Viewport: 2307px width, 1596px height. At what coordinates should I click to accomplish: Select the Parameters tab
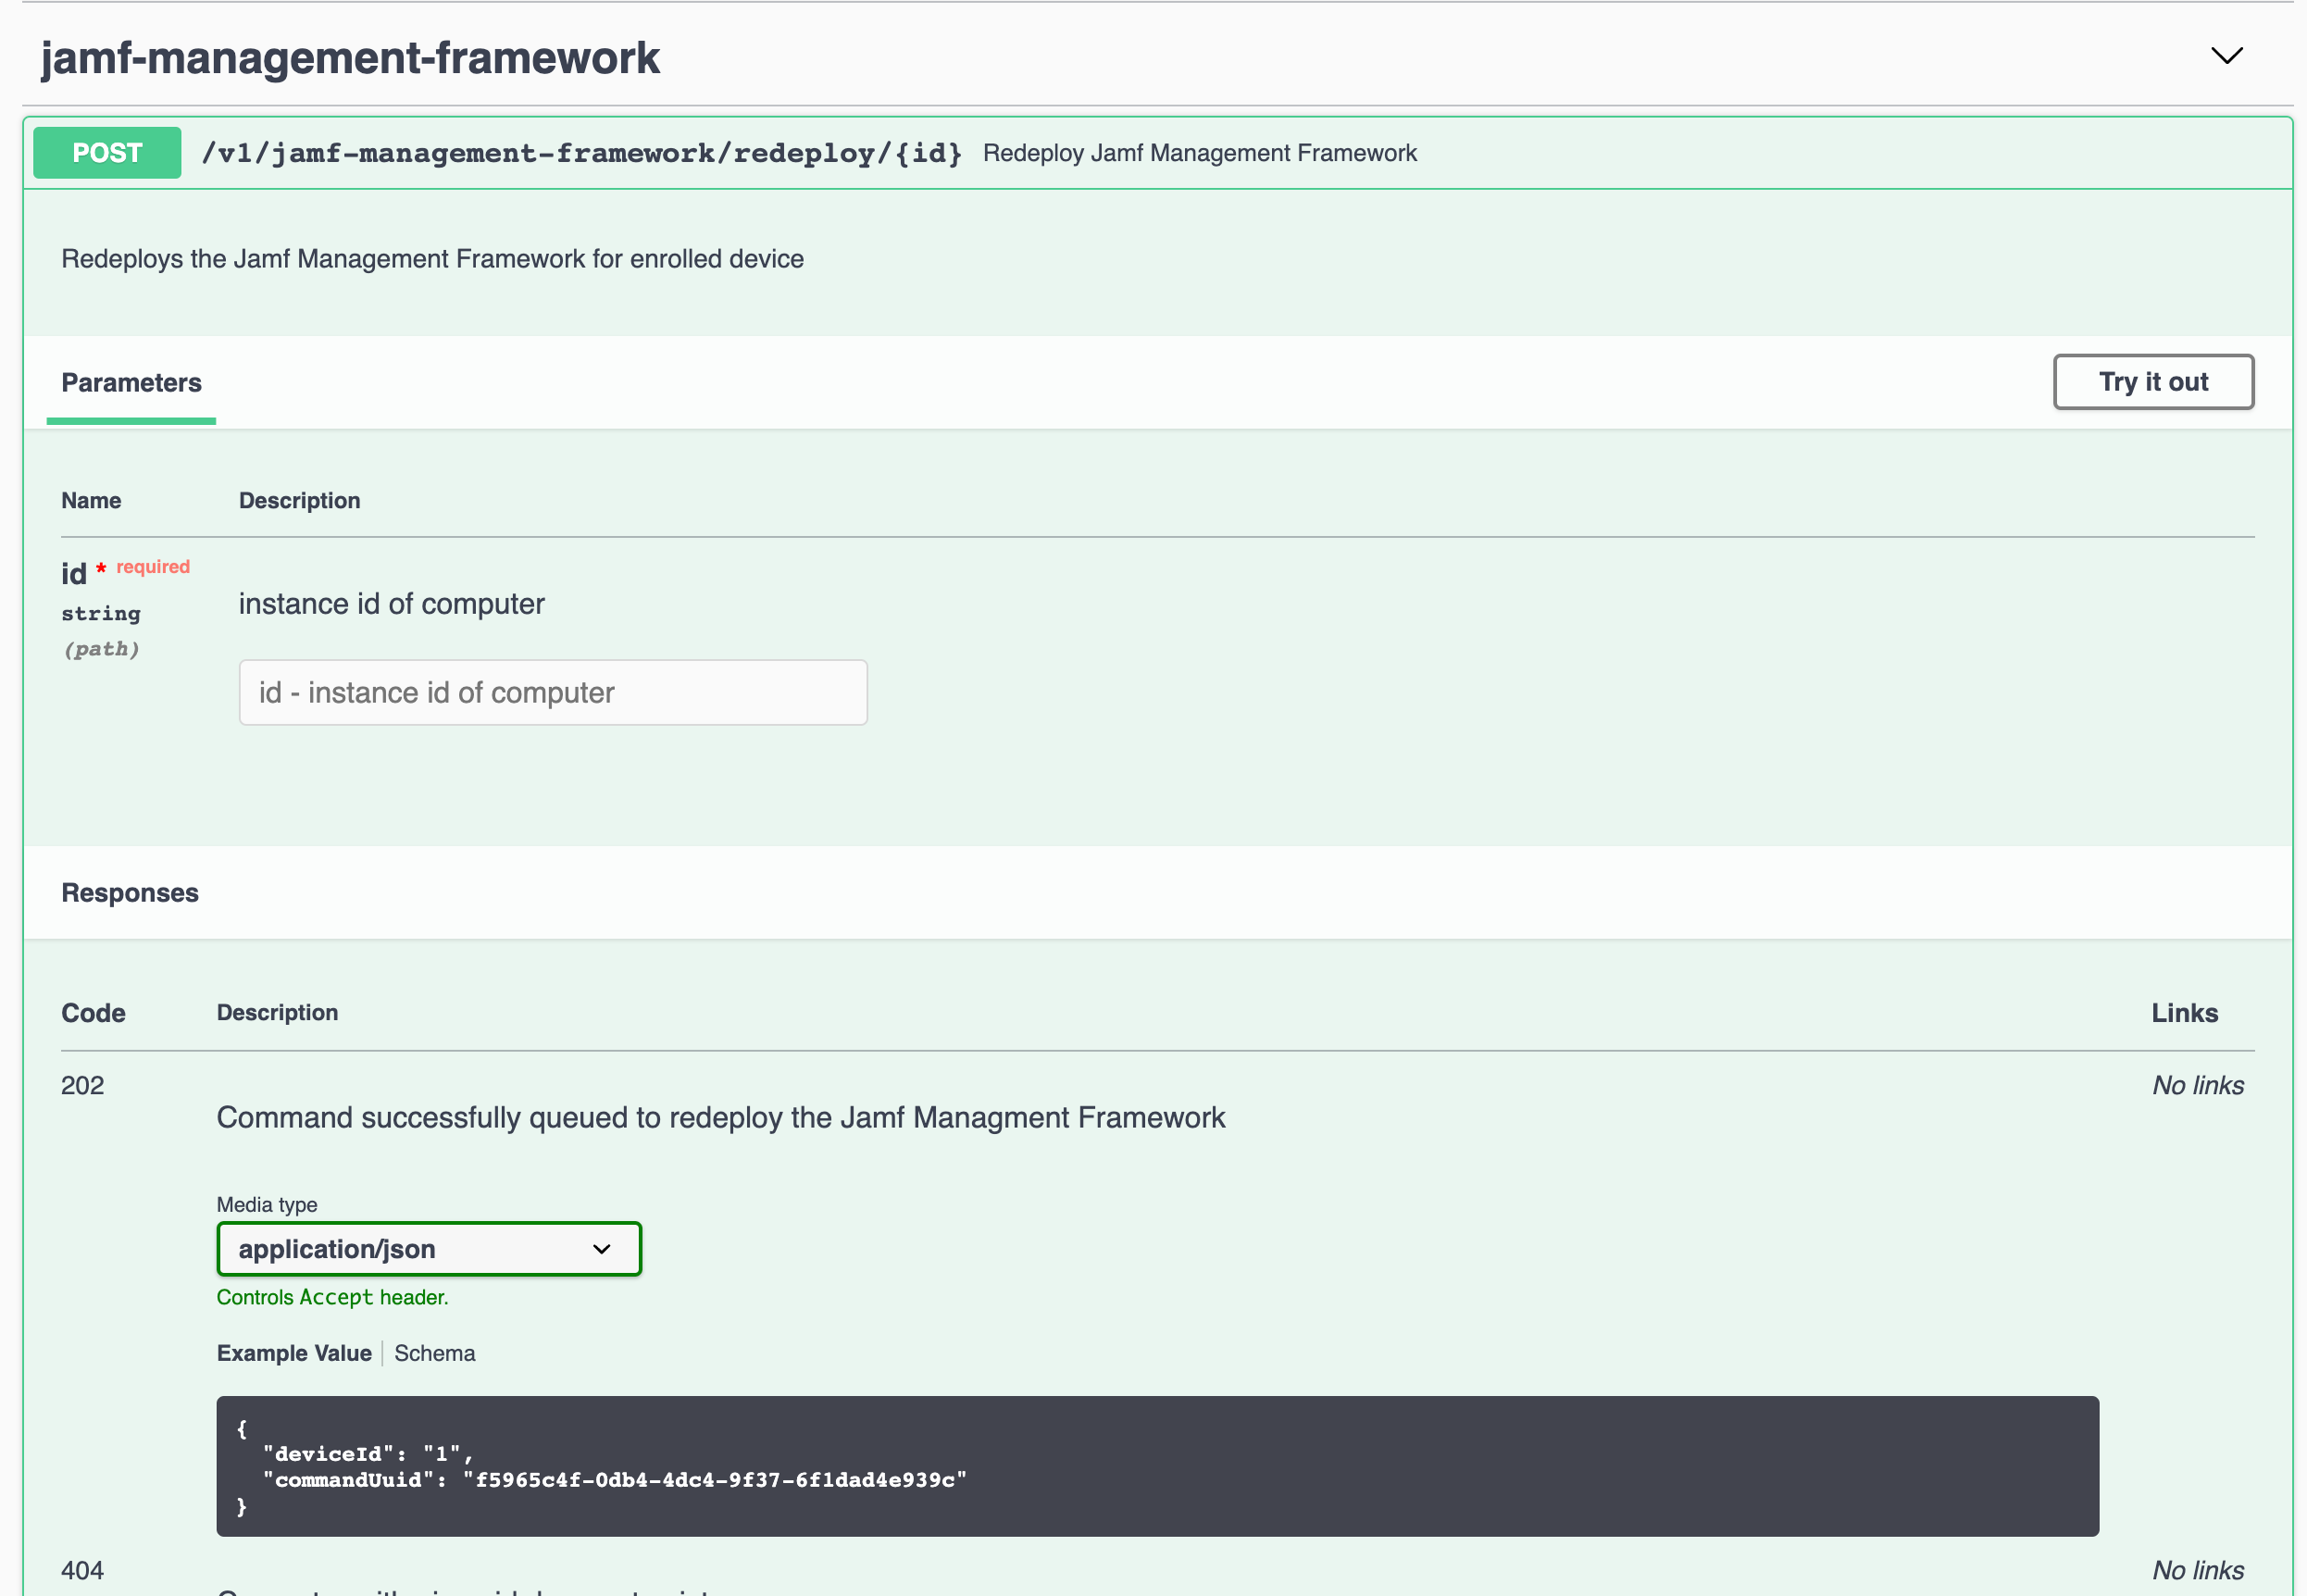tap(131, 383)
